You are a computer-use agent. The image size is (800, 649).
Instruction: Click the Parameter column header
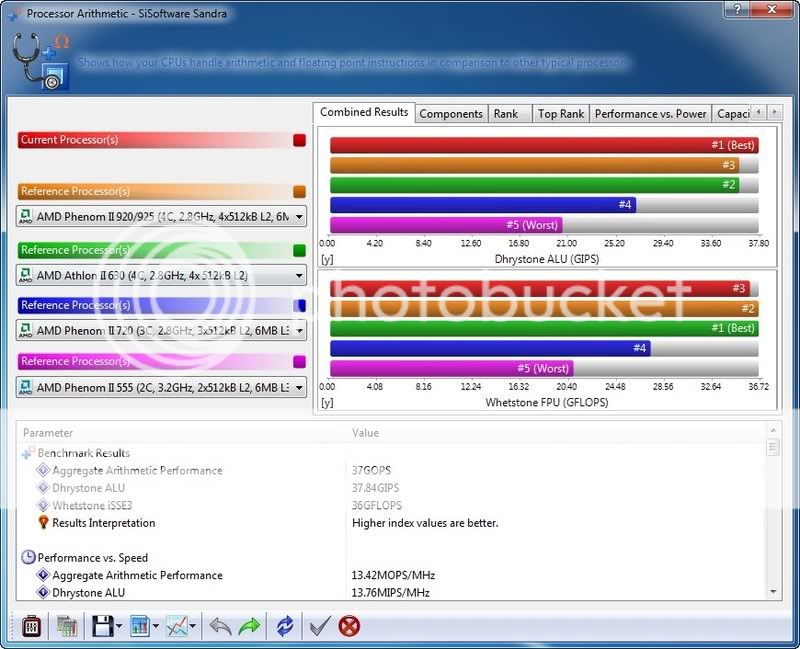coord(182,433)
